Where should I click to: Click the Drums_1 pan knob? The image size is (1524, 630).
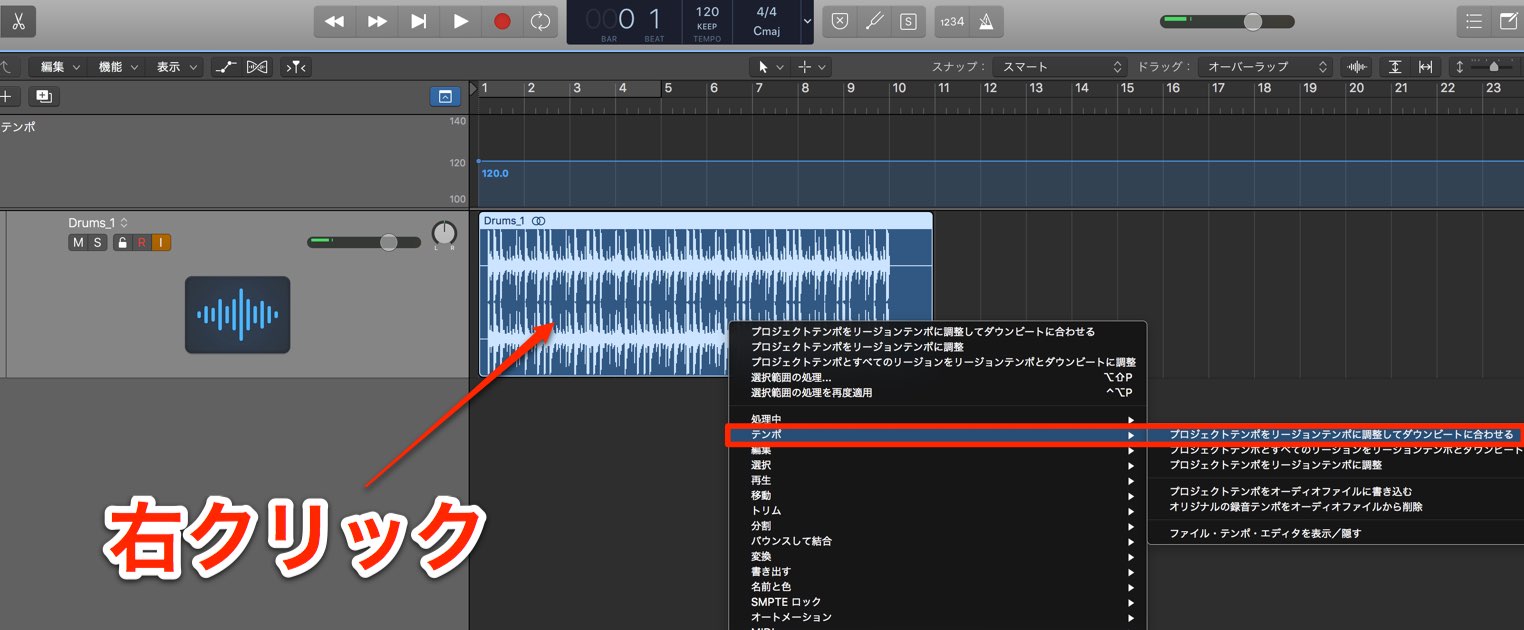click(443, 234)
